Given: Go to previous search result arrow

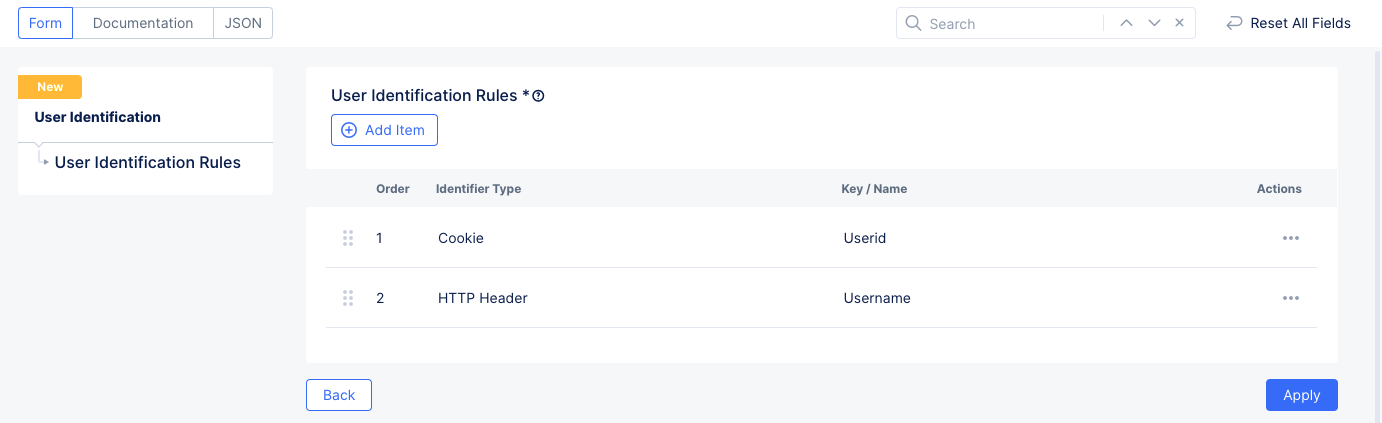Looking at the screenshot, I should click(1126, 23).
